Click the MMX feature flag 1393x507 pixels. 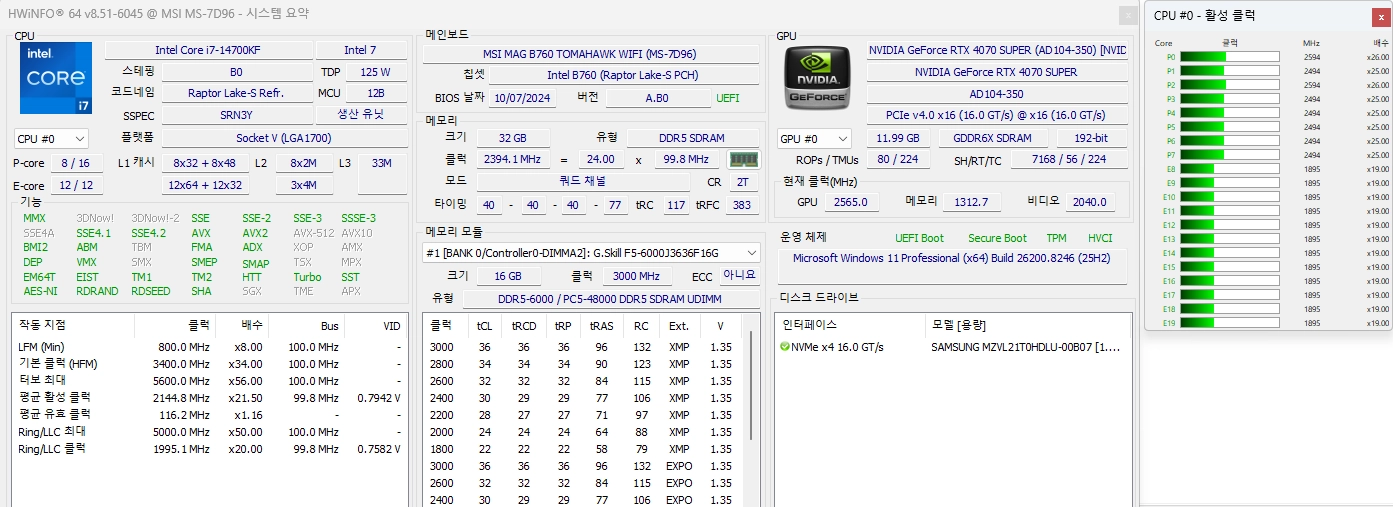[x=34, y=218]
